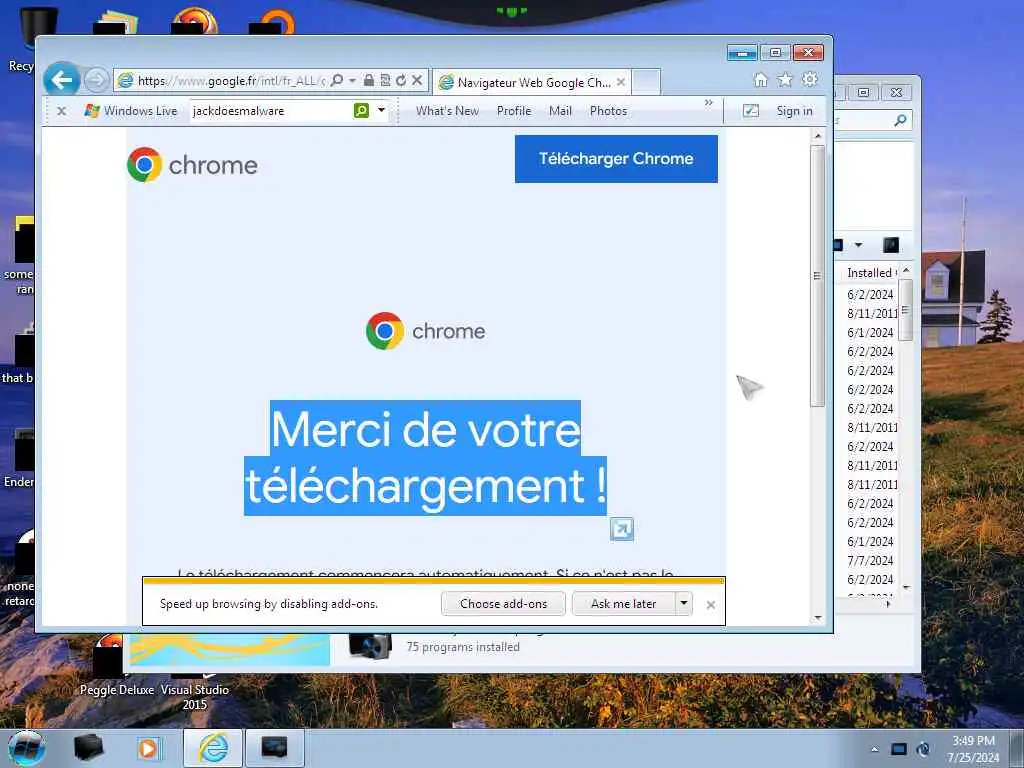Image resolution: width=1024 pixels, height=768 pixels.
Task: Stop loading with the address bar X
Action: pos(417,80)
